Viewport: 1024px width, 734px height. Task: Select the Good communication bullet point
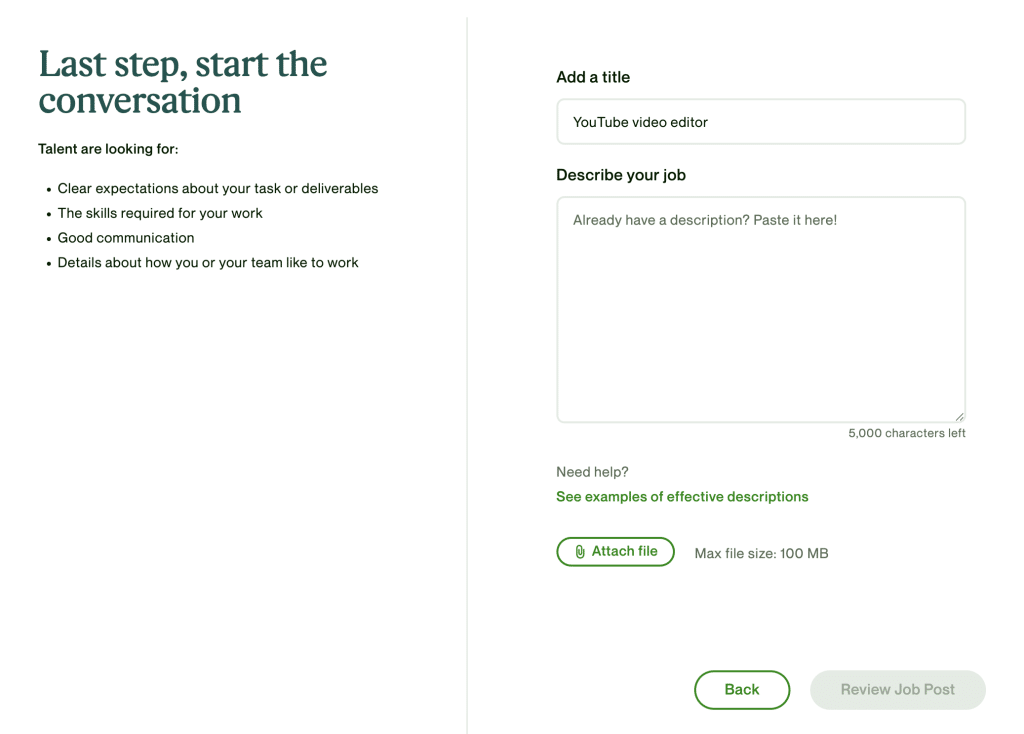(126, 237)
